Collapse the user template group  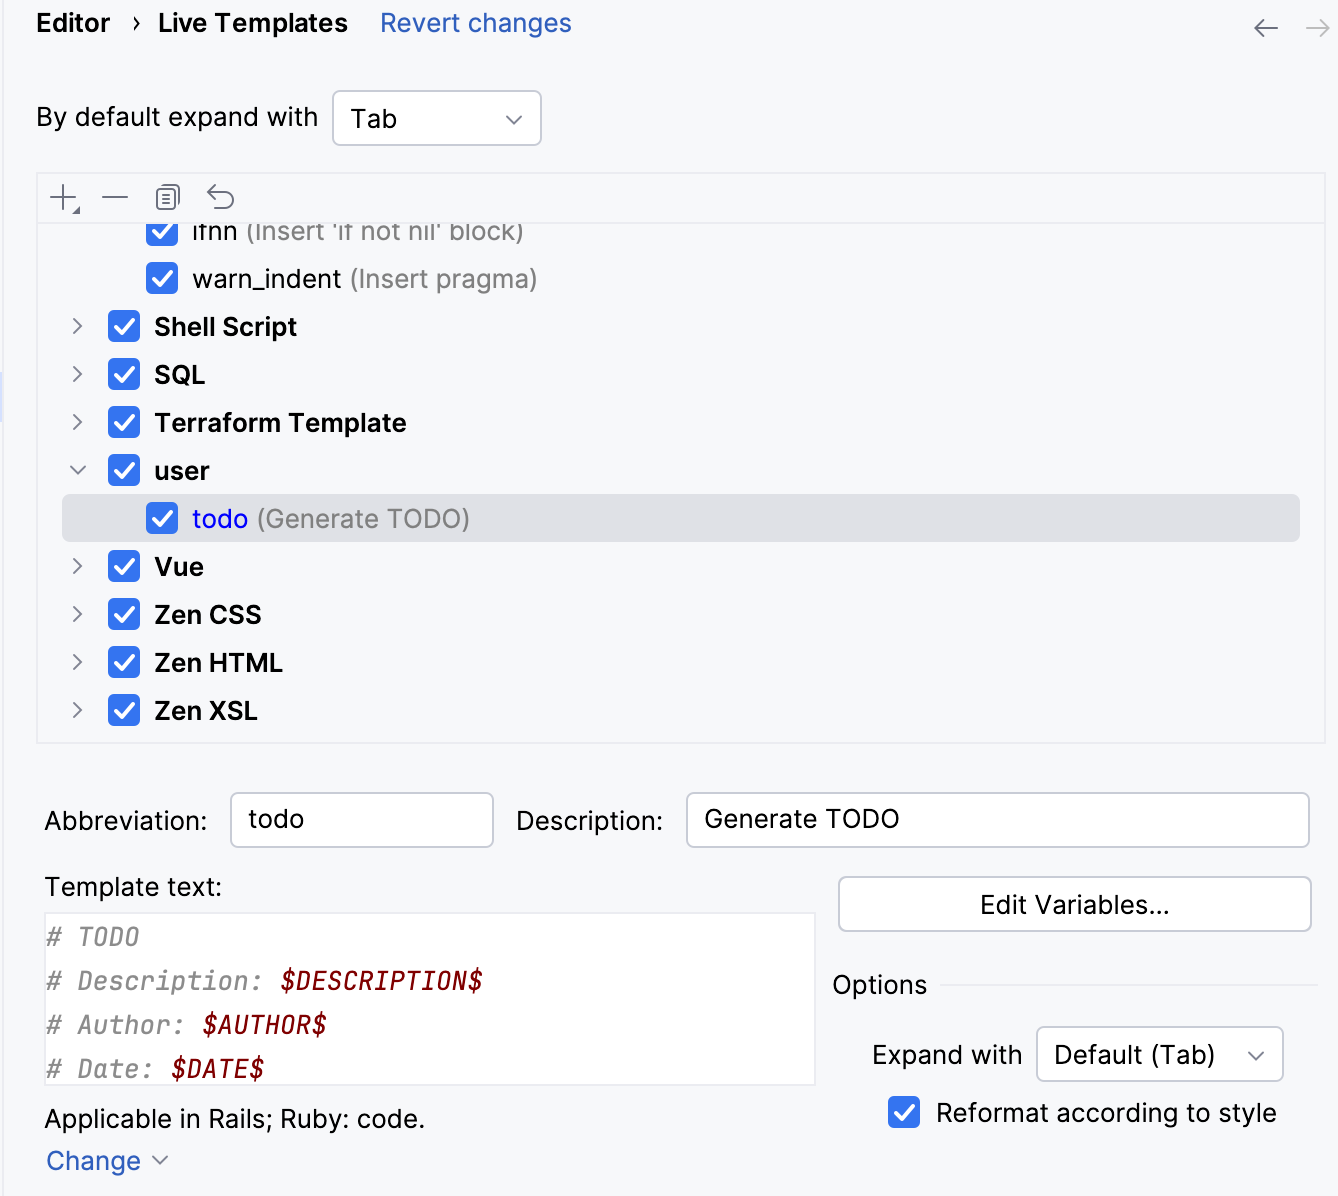pos(77,470)
